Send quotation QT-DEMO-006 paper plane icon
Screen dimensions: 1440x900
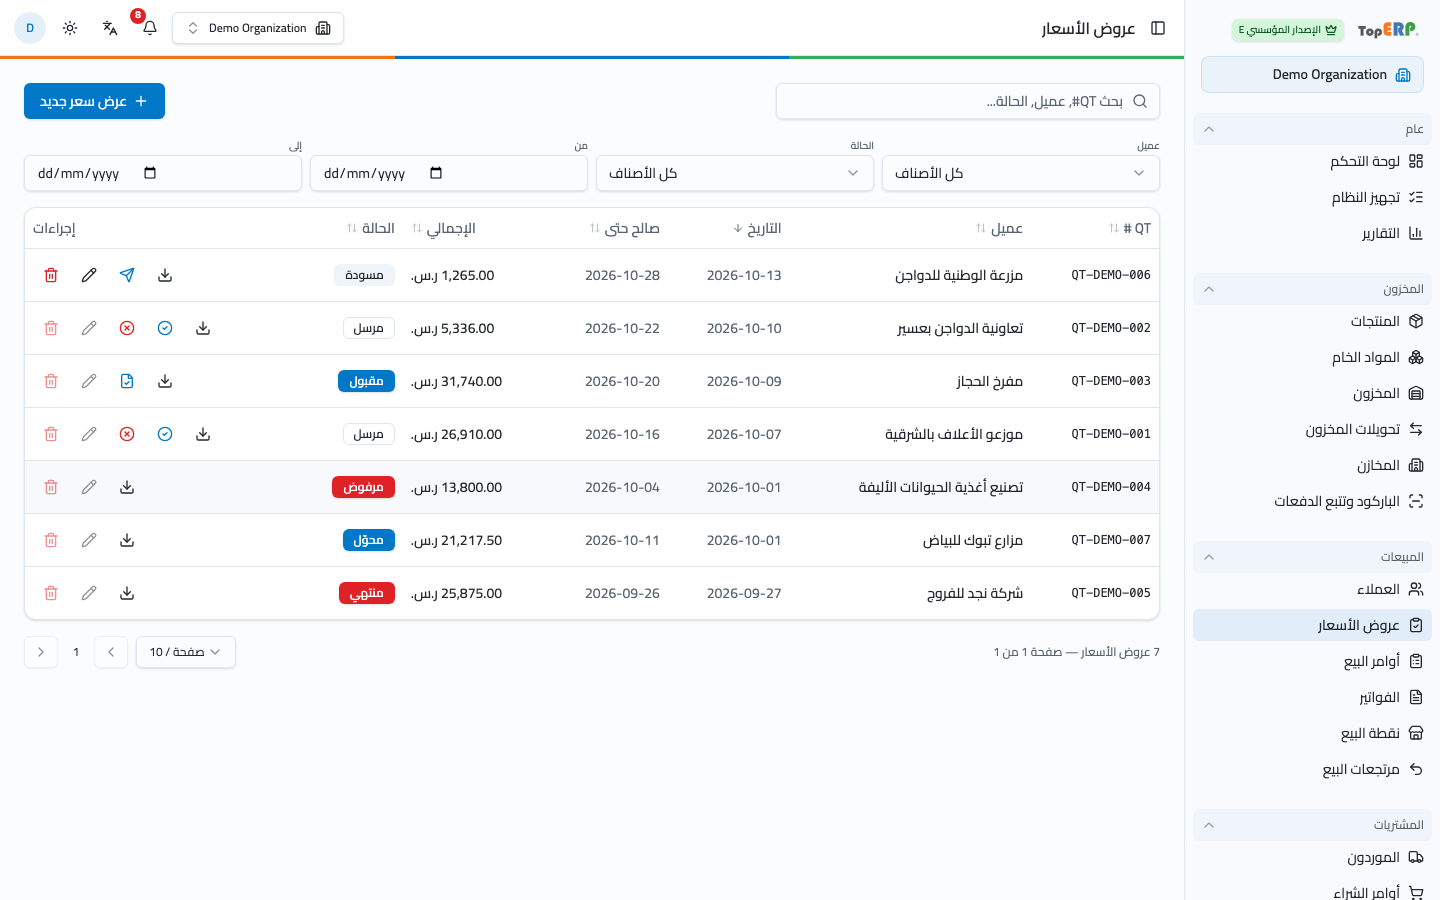[x=127, y=275]
